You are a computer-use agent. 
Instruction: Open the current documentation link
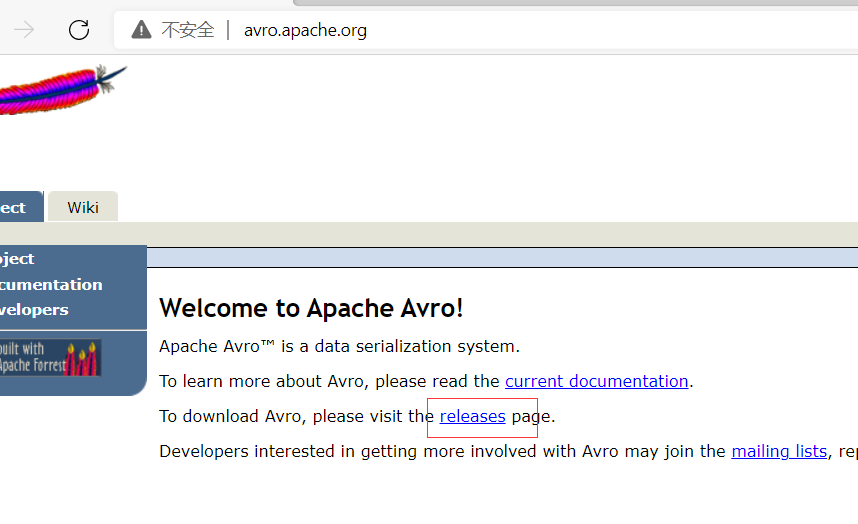click(x=596, y=381)
